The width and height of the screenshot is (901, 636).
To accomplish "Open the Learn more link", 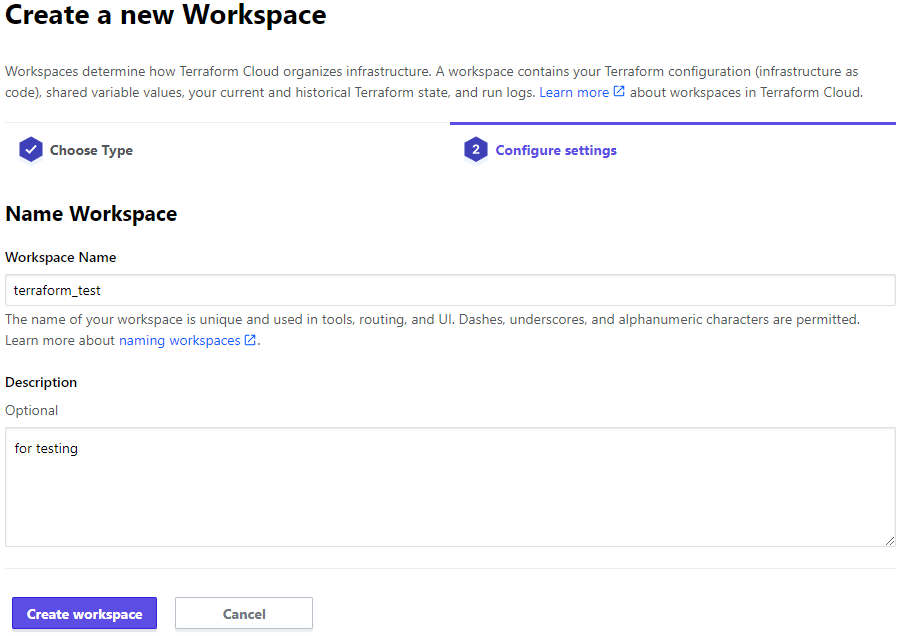I will (x=574, y=92).
